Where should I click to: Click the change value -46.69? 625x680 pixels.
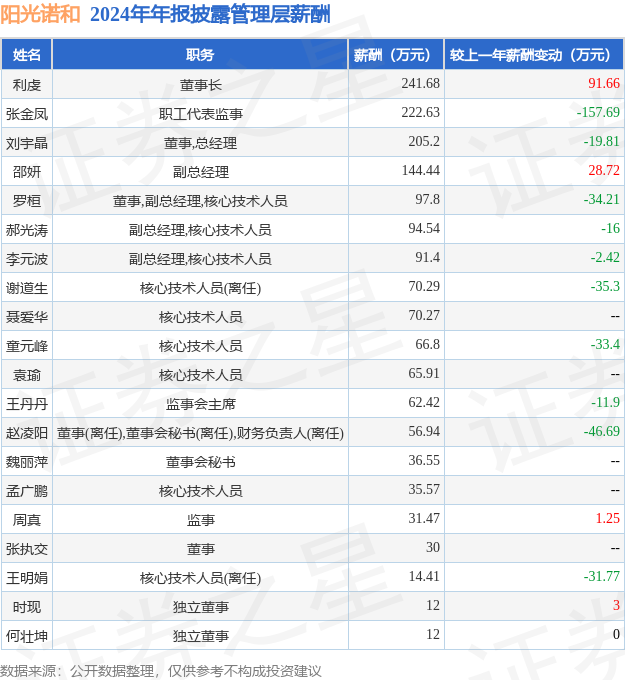coord(602,432)
